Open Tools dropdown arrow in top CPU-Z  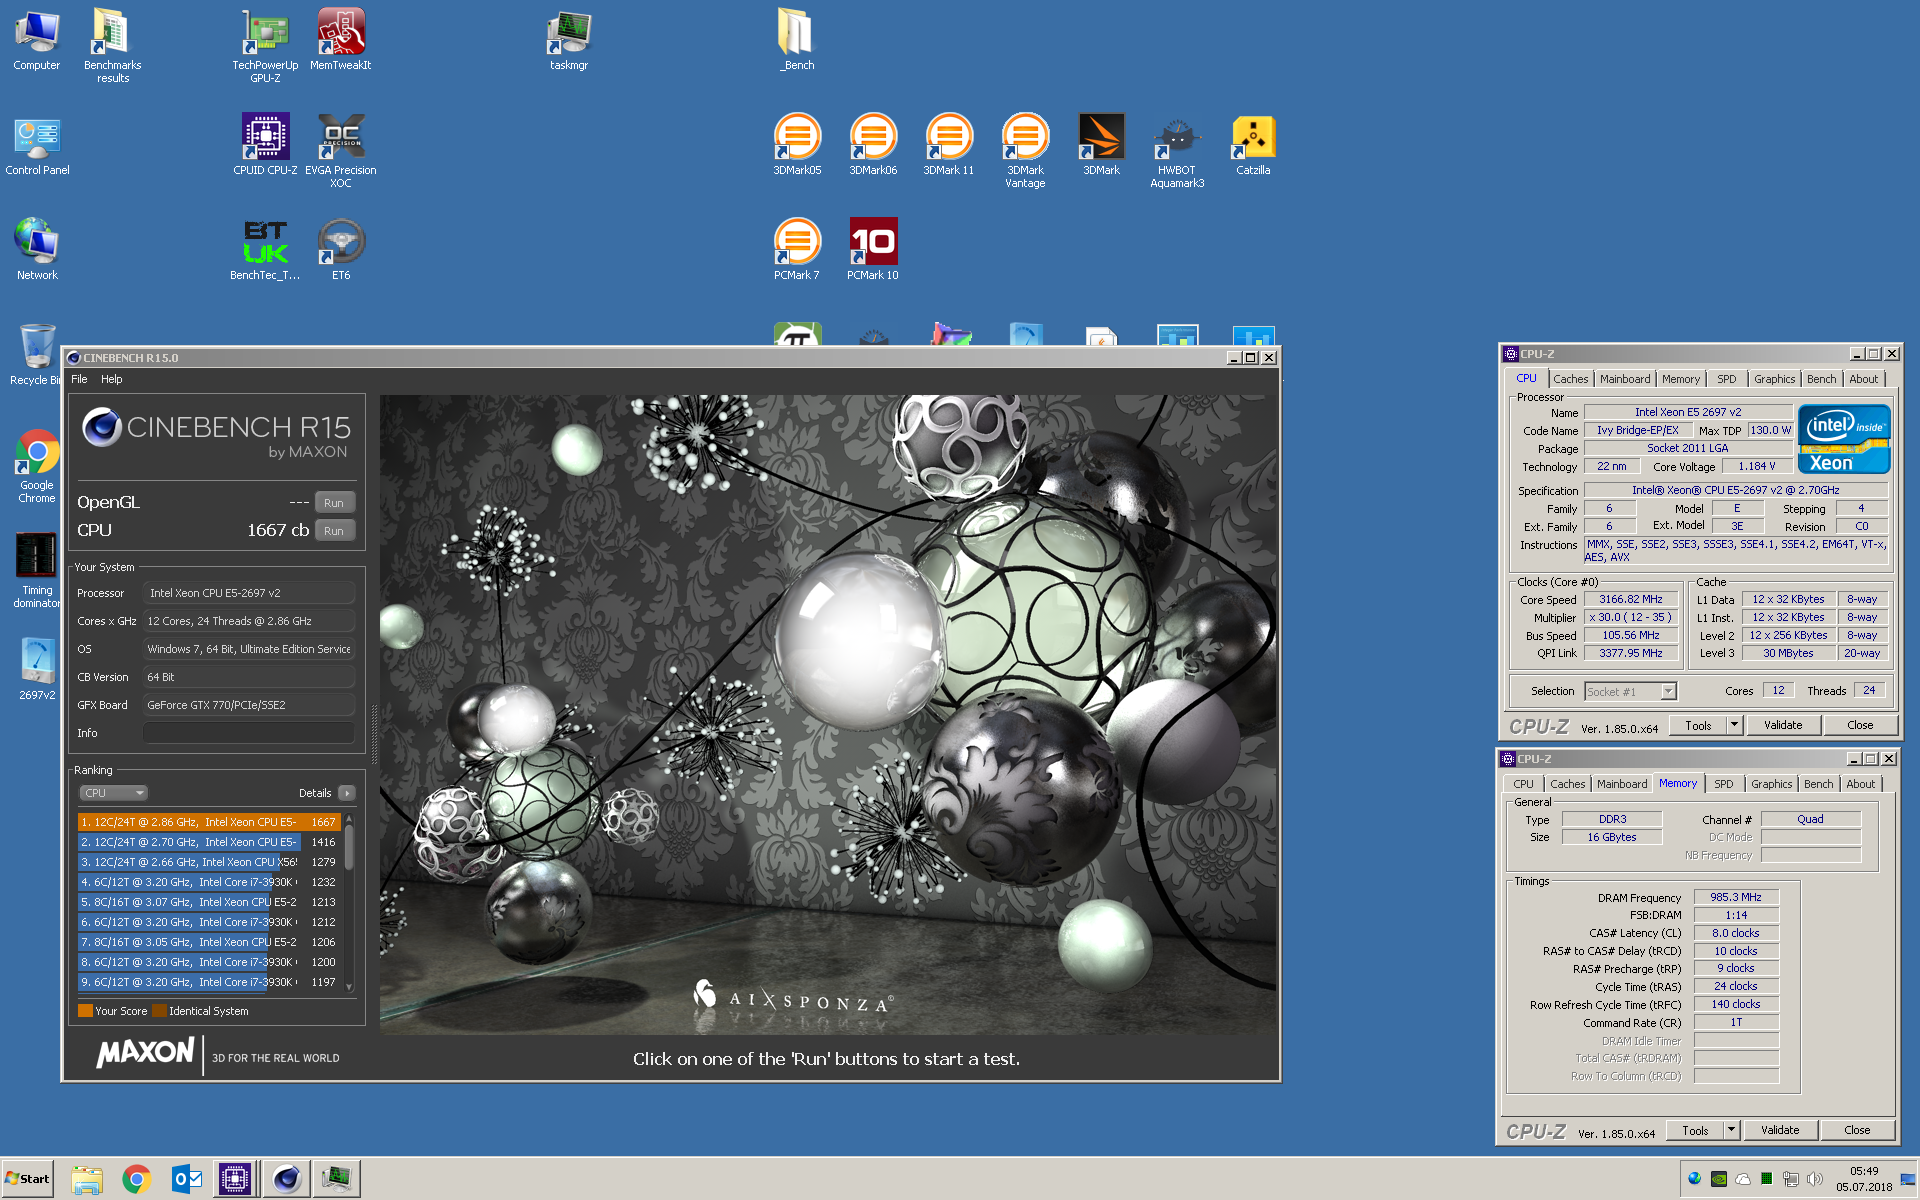[1735, 726]
